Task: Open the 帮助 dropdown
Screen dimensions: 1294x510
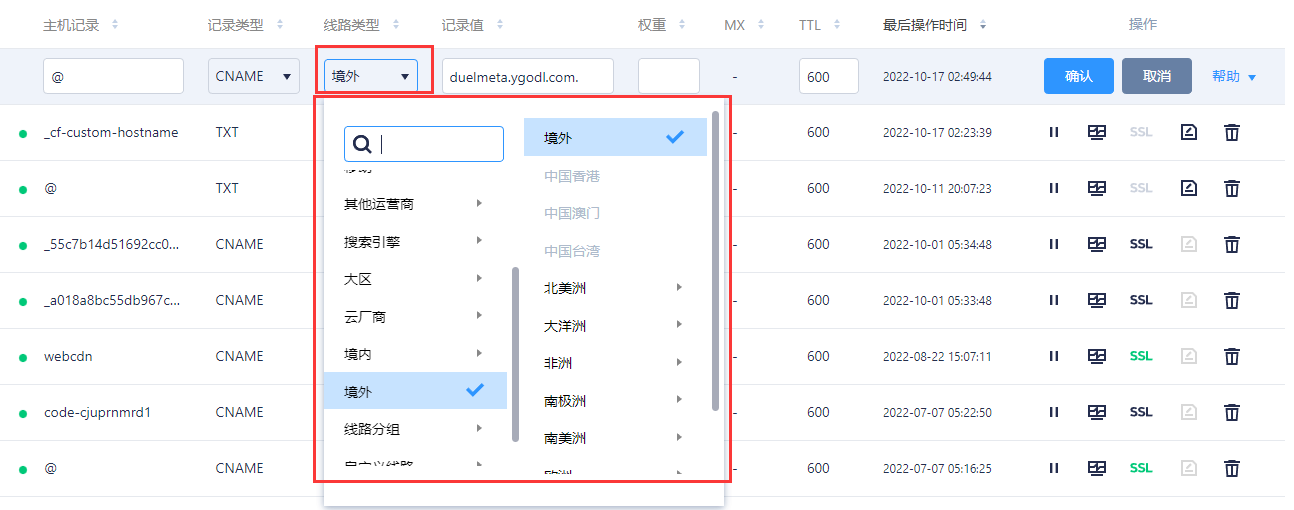Action: pyautogui.click(x=1234, y=76)
